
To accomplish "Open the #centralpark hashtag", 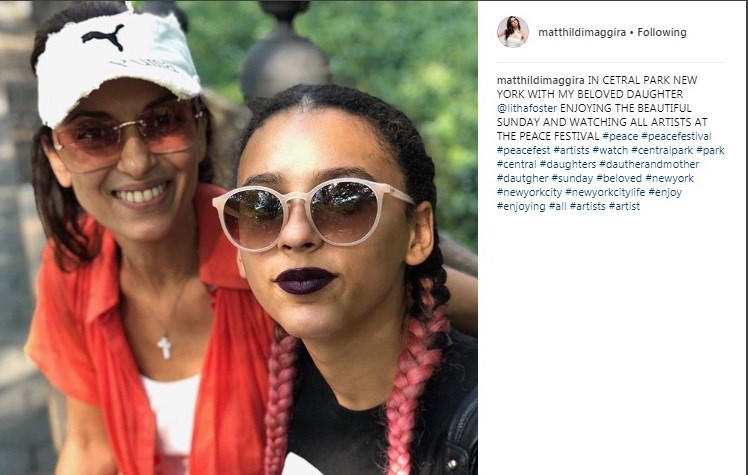I will [662, 150].
